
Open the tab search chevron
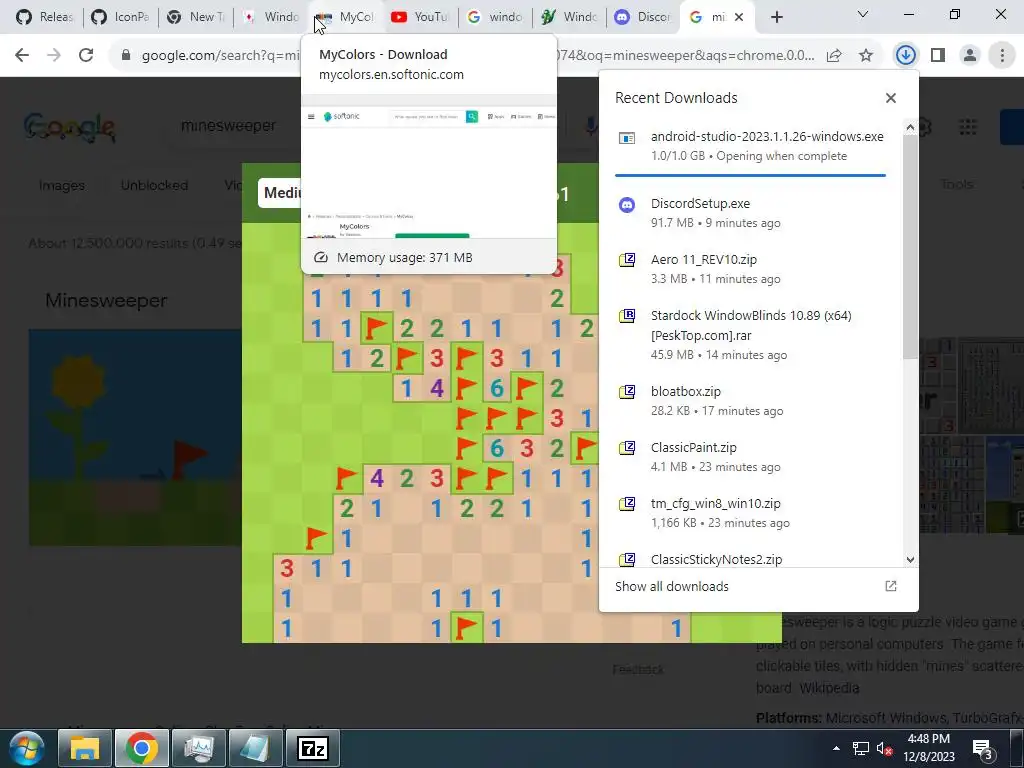coord(863,14)
